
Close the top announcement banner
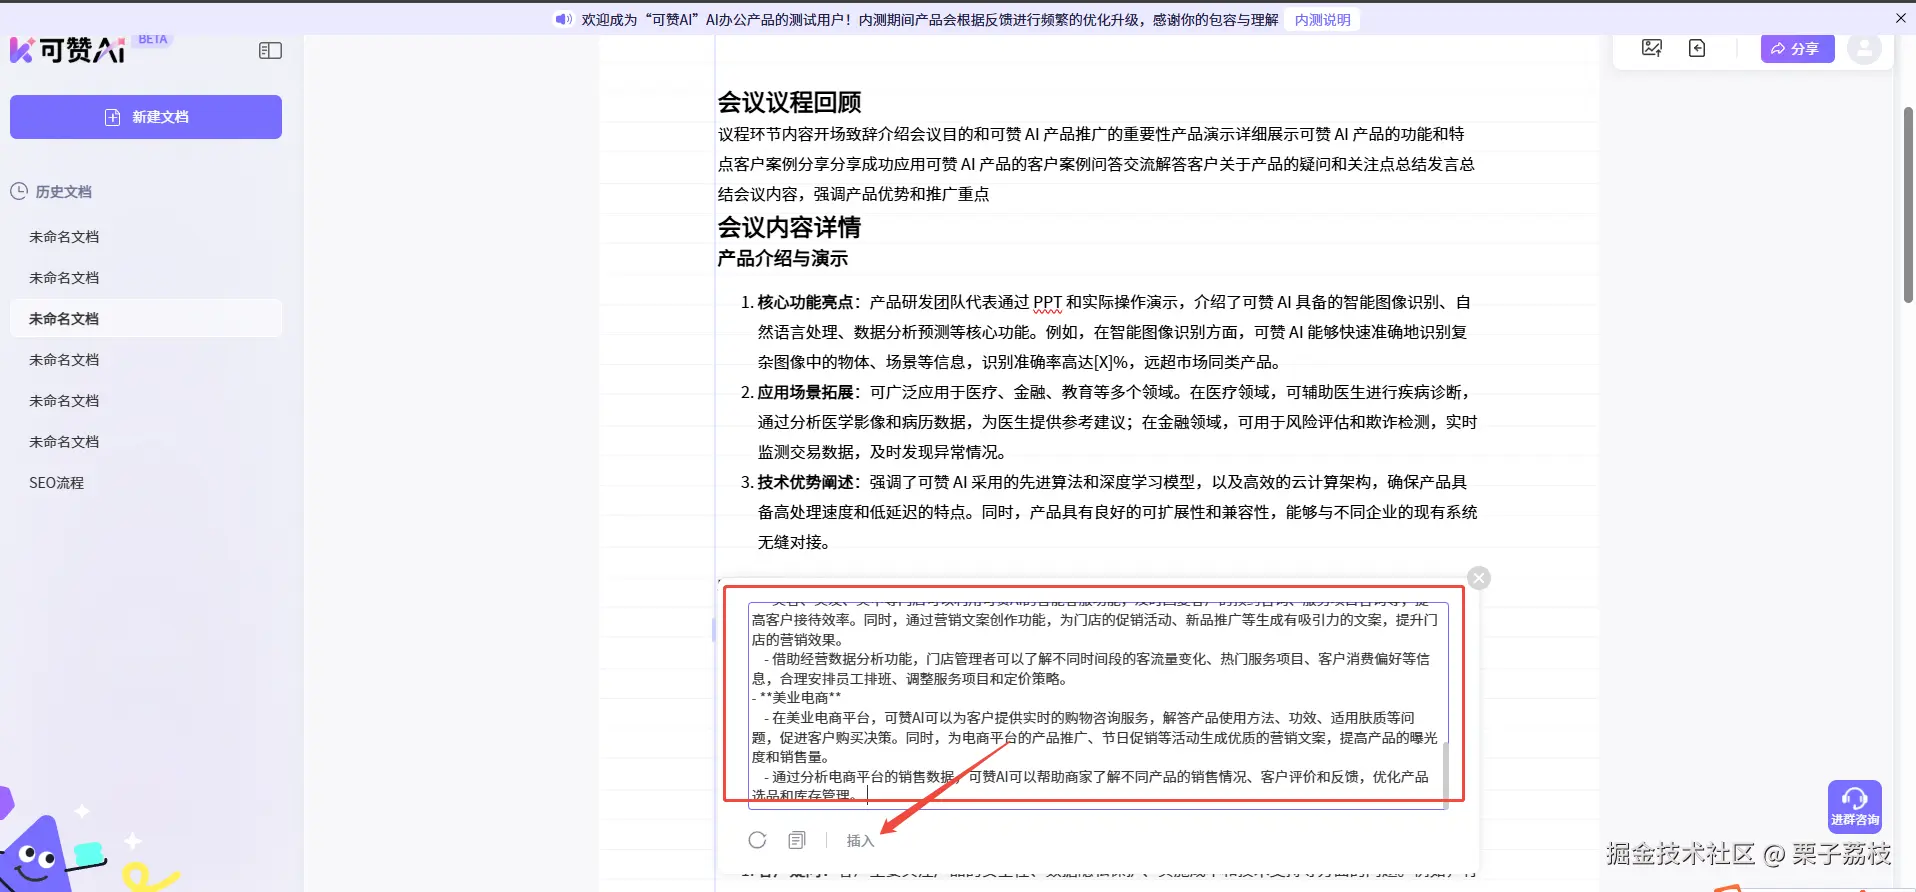[x=1901, y=18]
